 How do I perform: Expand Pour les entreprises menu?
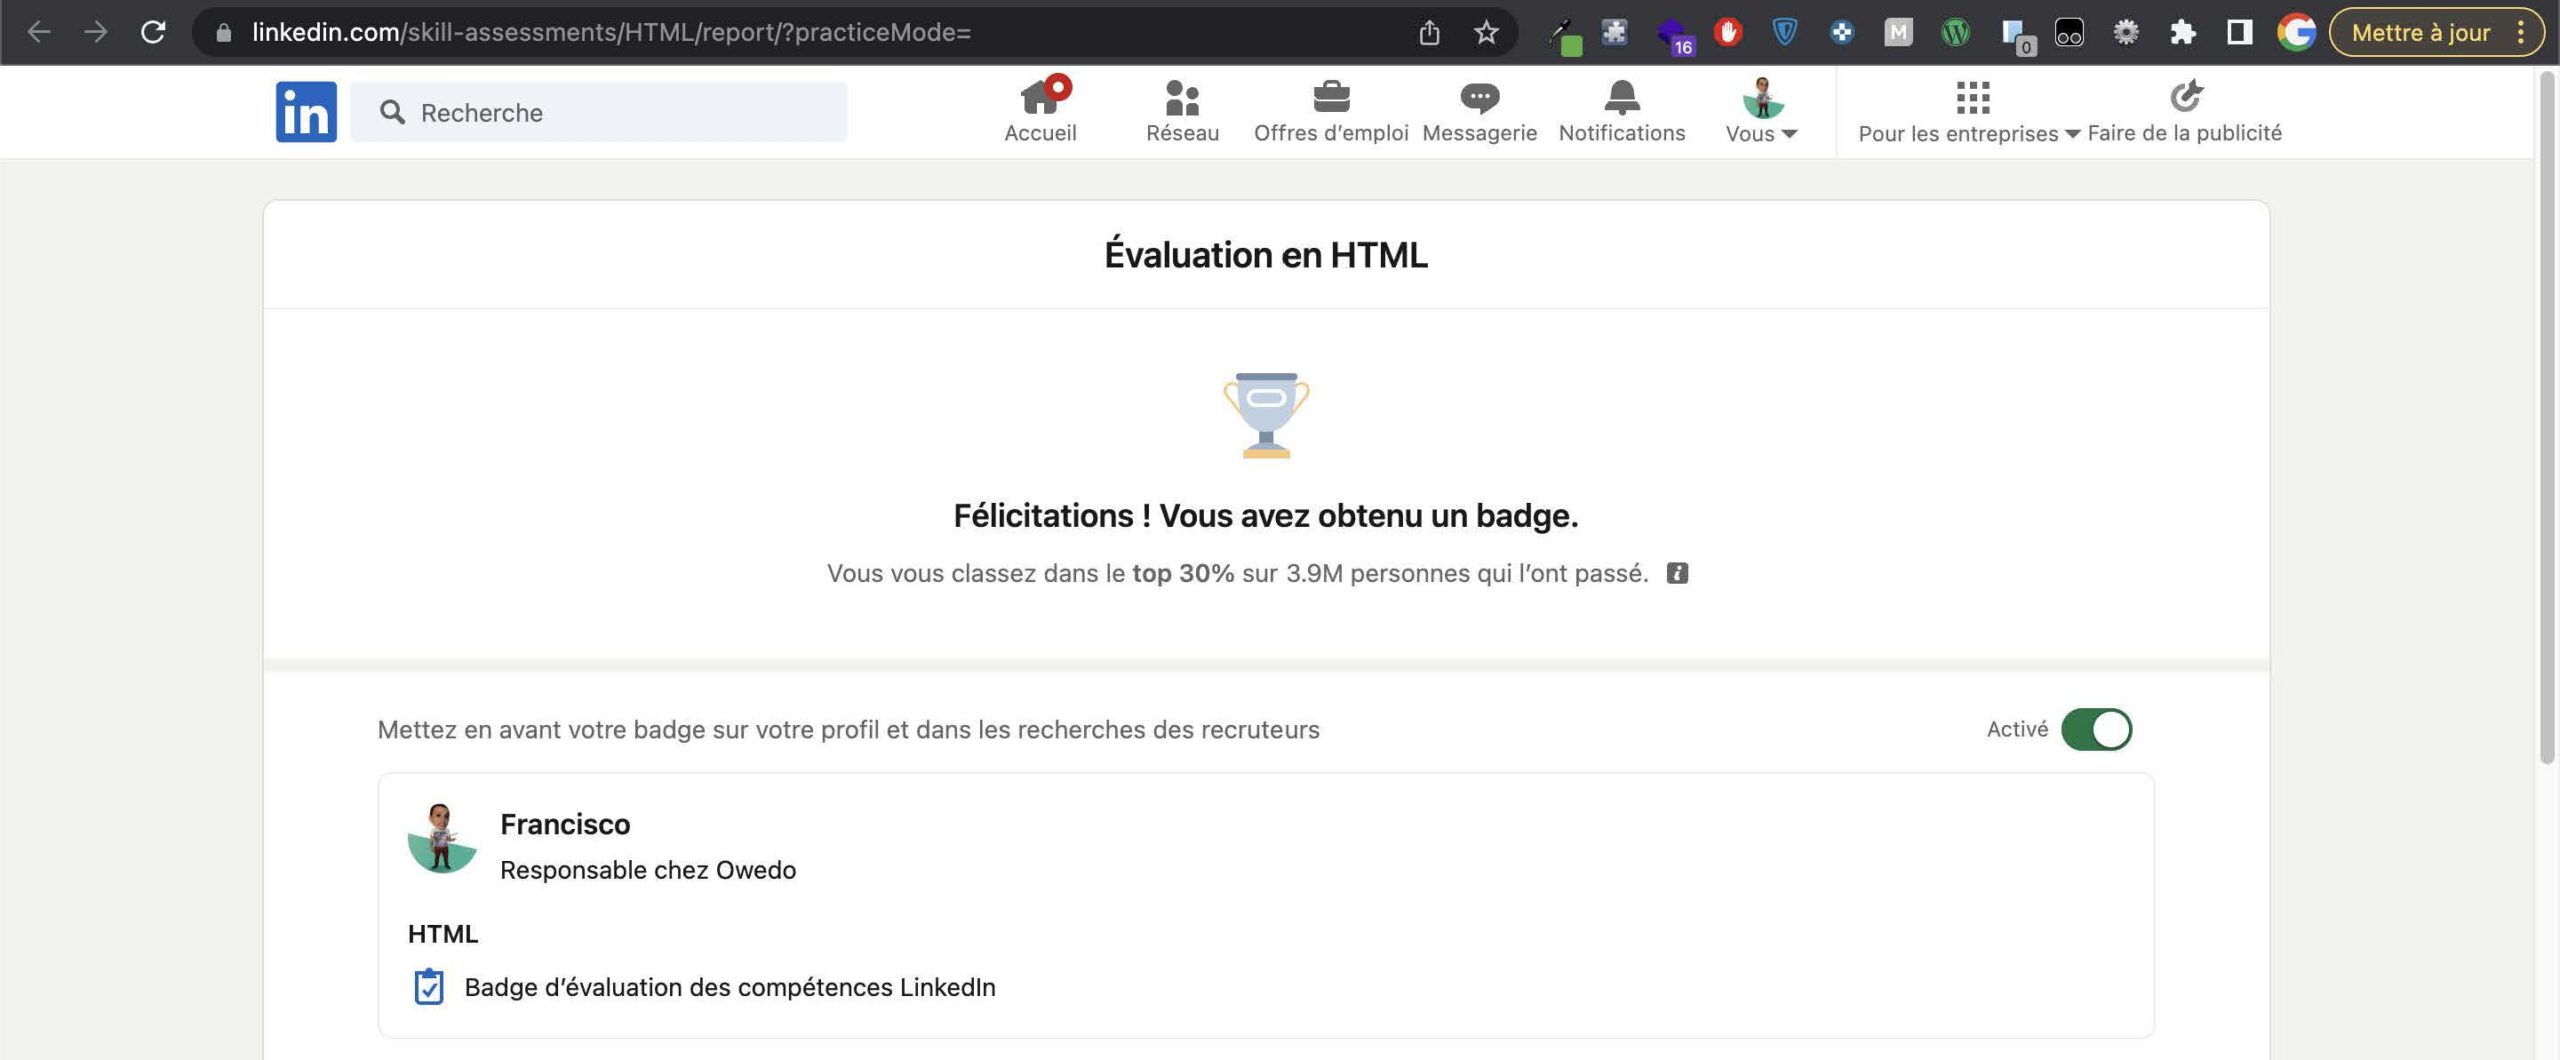point(1970,111)
